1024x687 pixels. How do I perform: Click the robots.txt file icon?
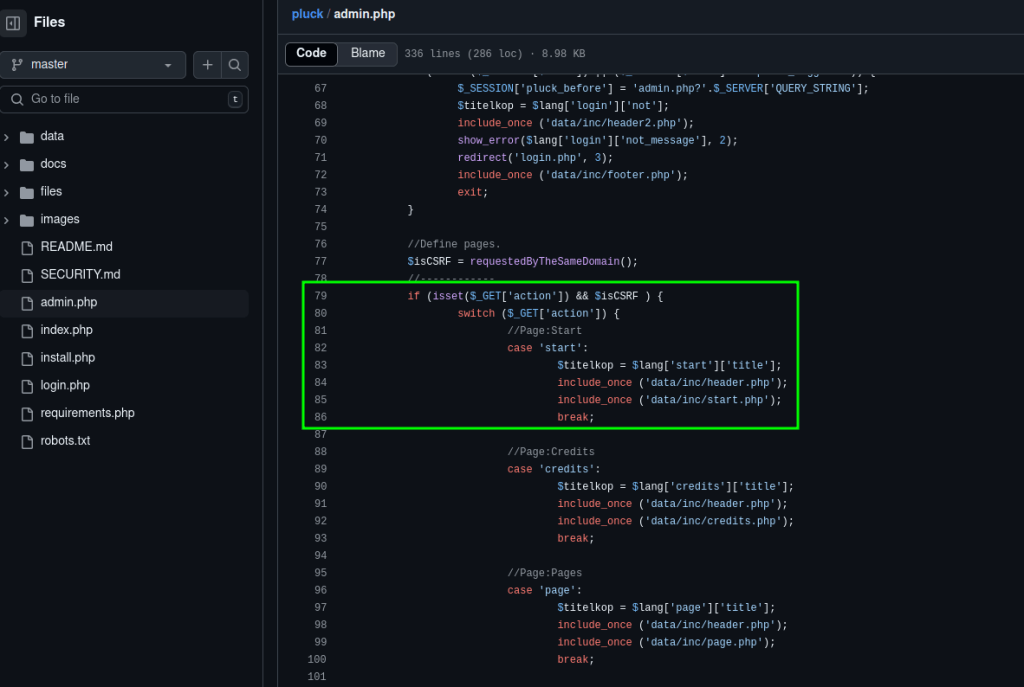(x=27, y=441)
